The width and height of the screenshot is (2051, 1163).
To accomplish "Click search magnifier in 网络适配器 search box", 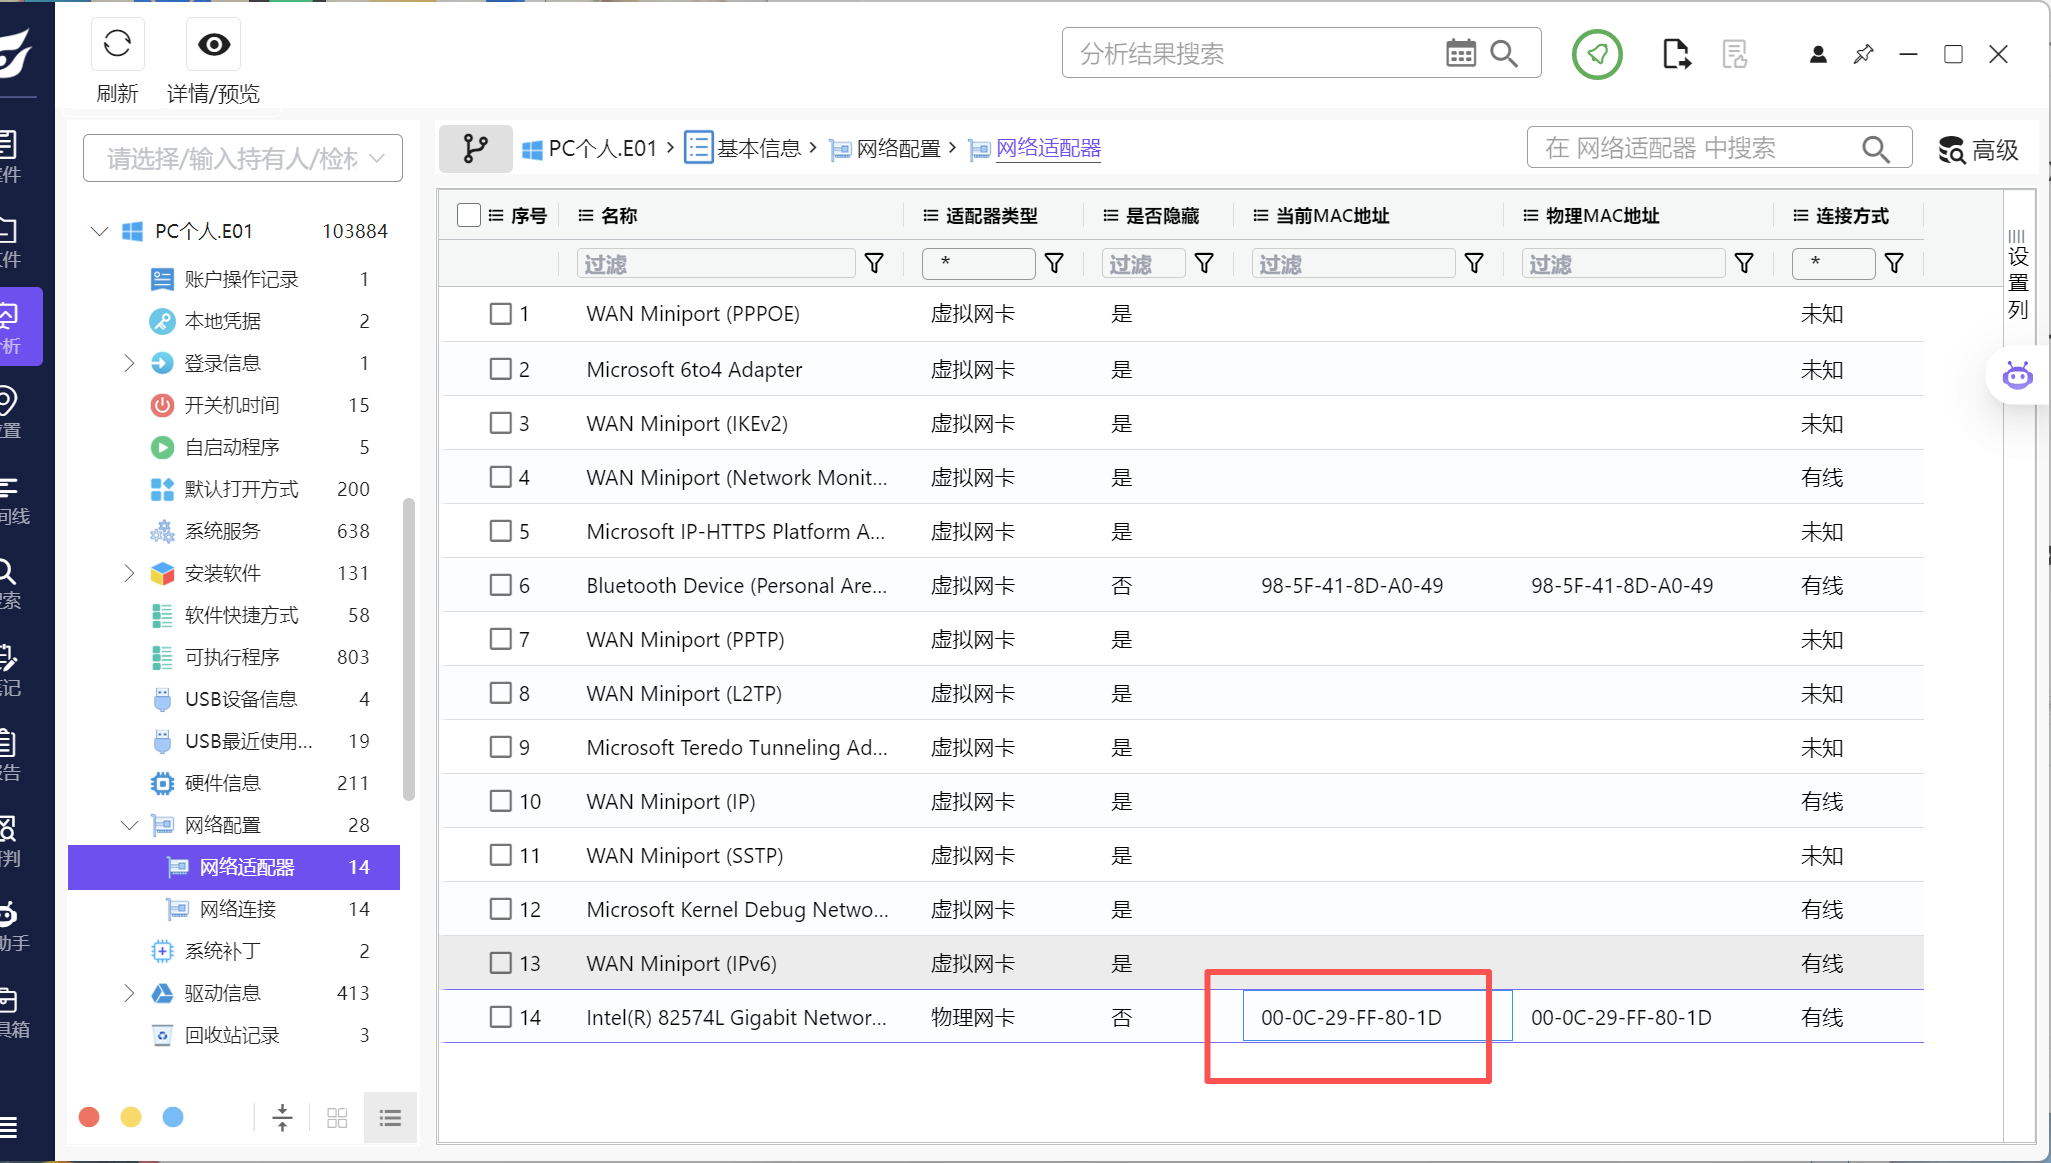I will coord(1876,149).
